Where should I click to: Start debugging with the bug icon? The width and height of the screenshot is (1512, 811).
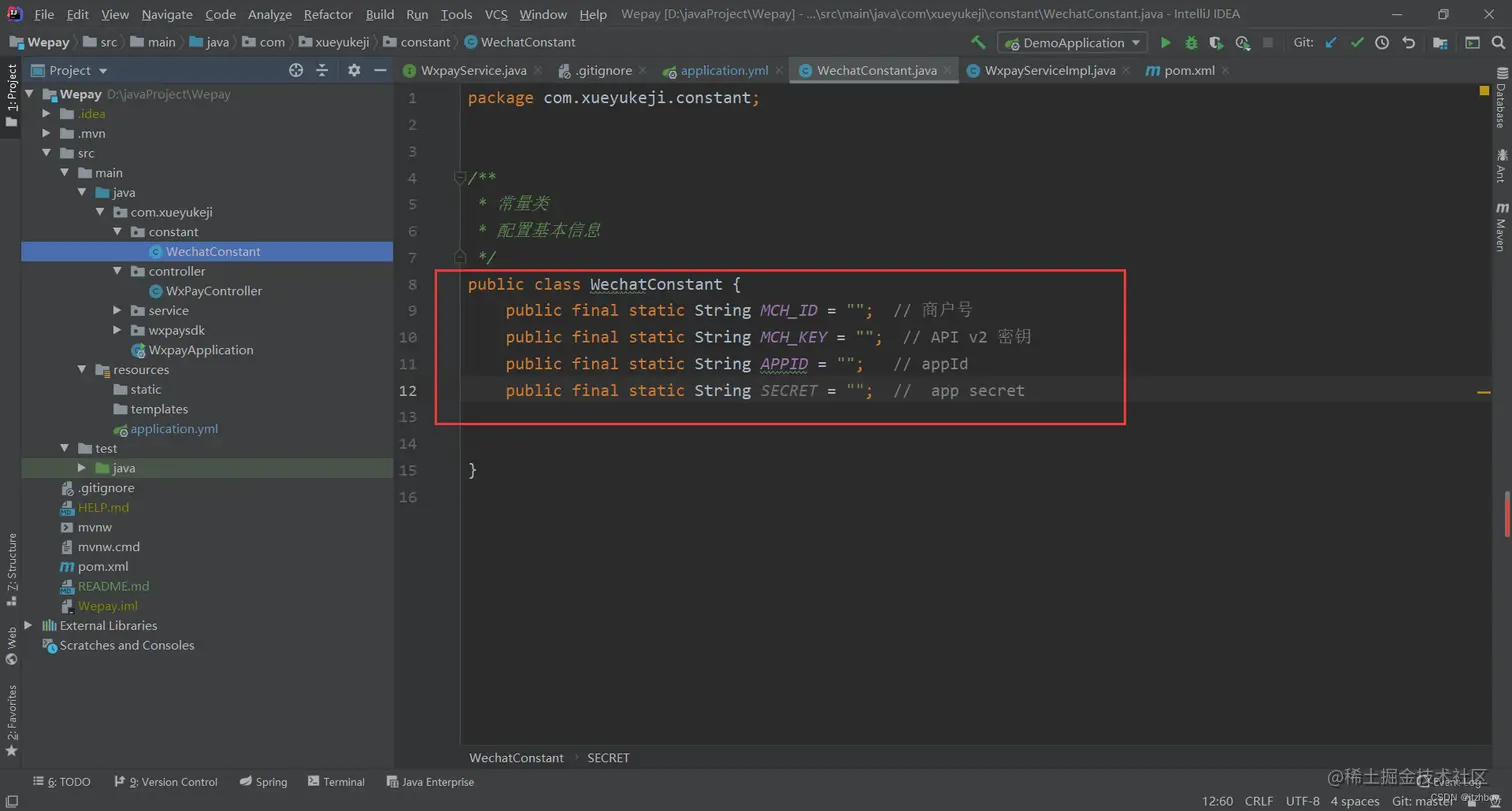pos(1191,43)
